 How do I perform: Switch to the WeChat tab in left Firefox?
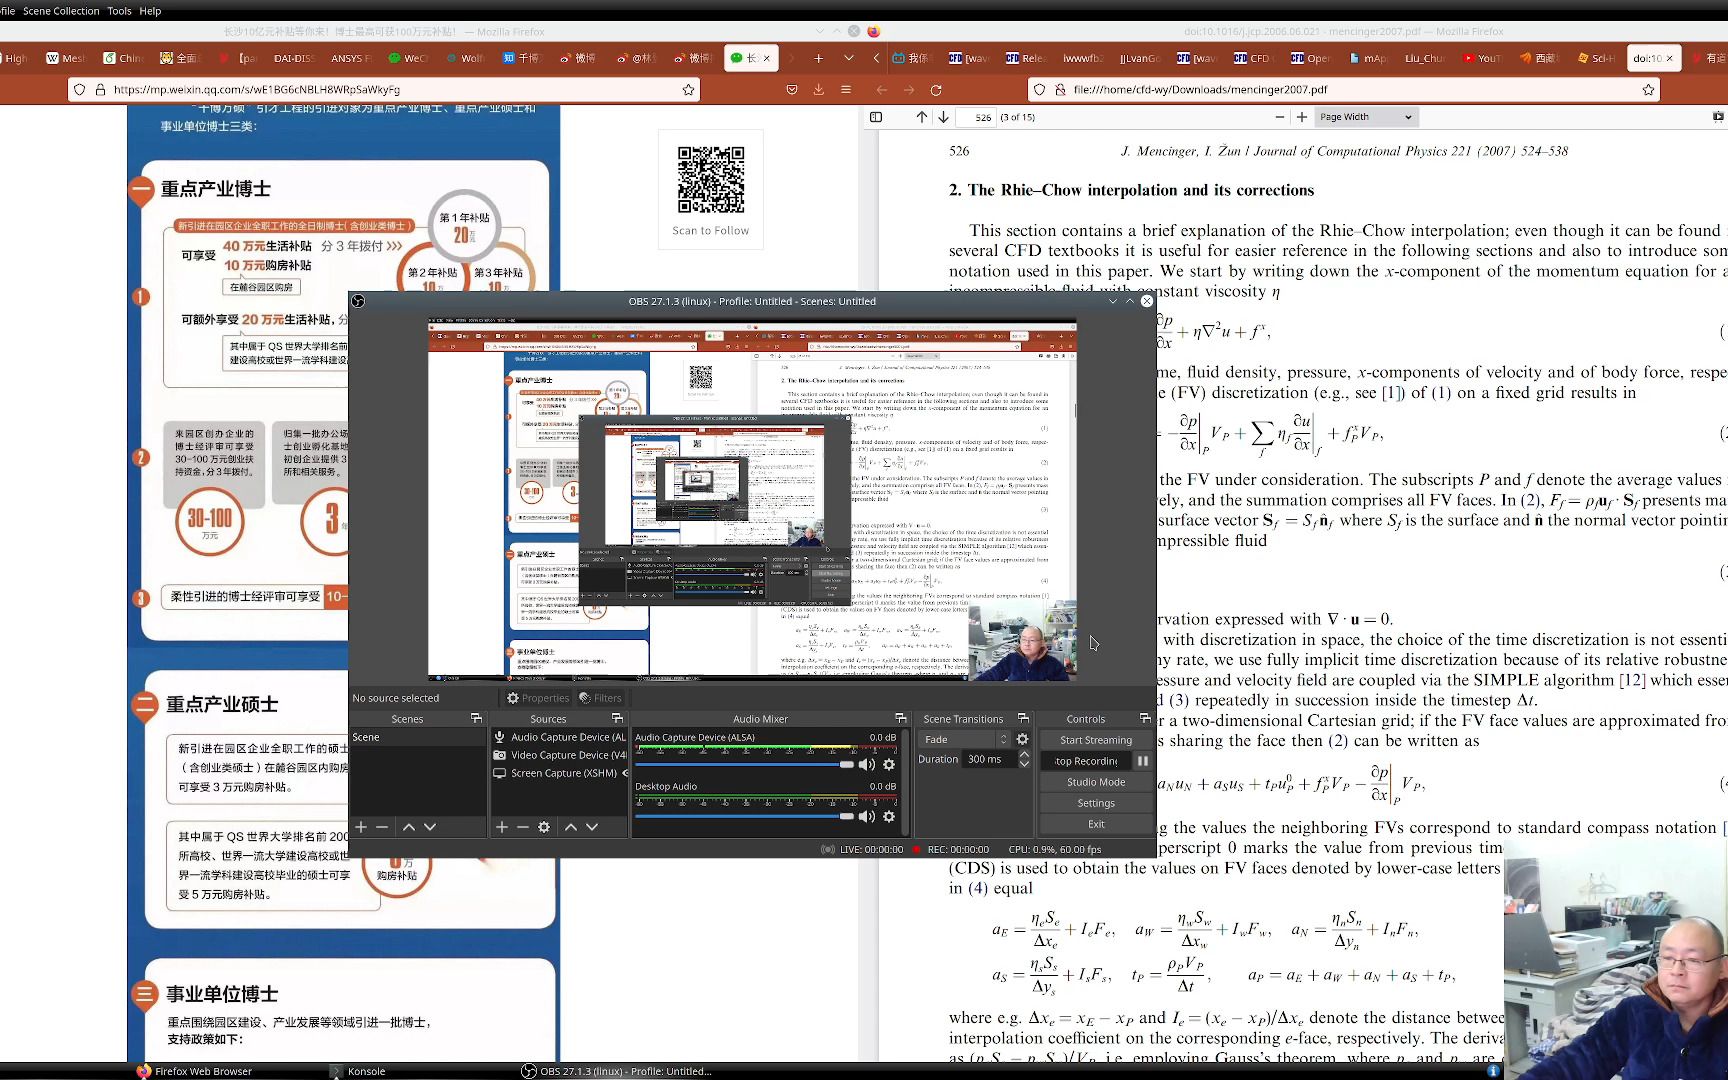point(408,58)
